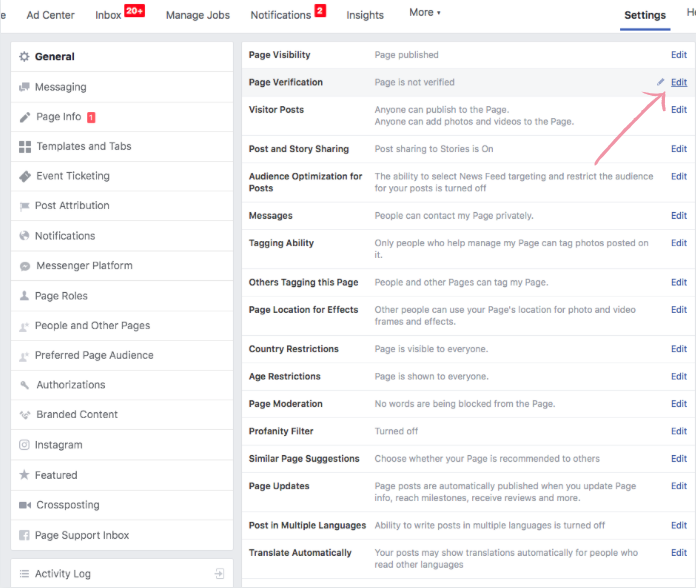Click the Messaging chat bubbles icon

point(24,87)
